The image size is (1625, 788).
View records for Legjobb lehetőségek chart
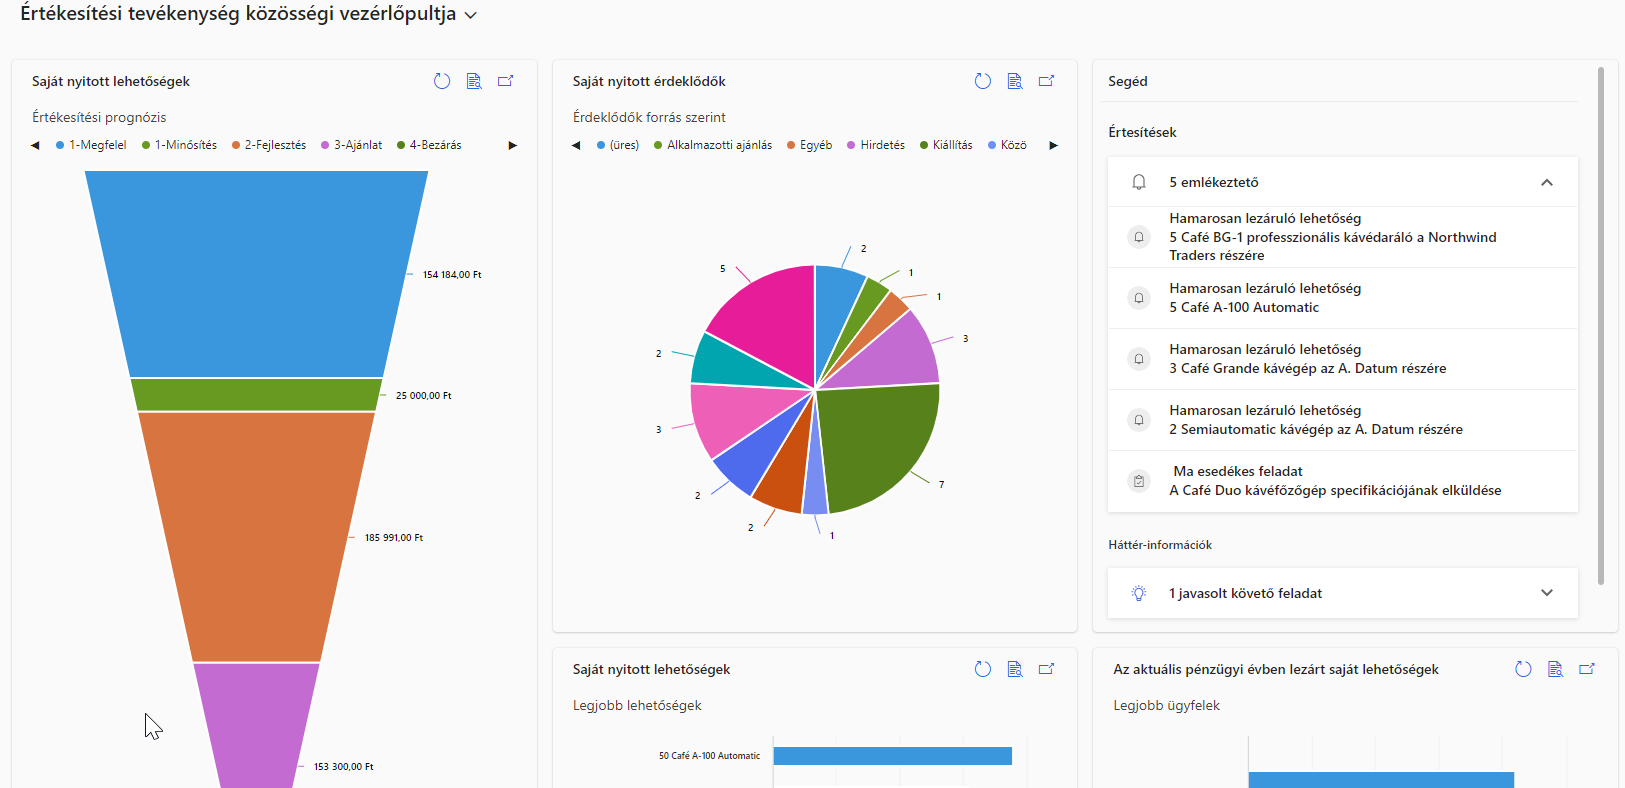coord(1015,669)
